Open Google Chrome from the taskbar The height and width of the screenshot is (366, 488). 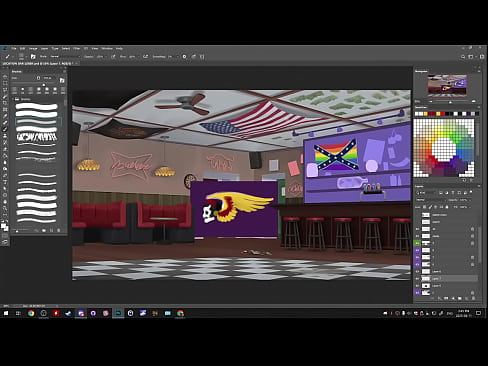[31, 313]
